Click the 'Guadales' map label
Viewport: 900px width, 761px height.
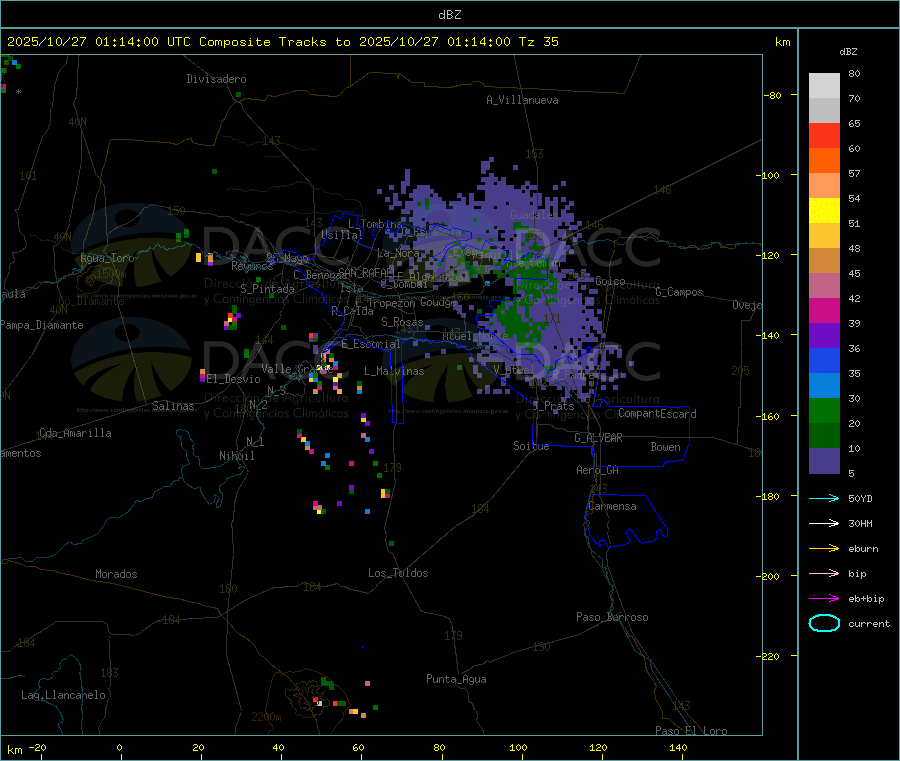534,215
